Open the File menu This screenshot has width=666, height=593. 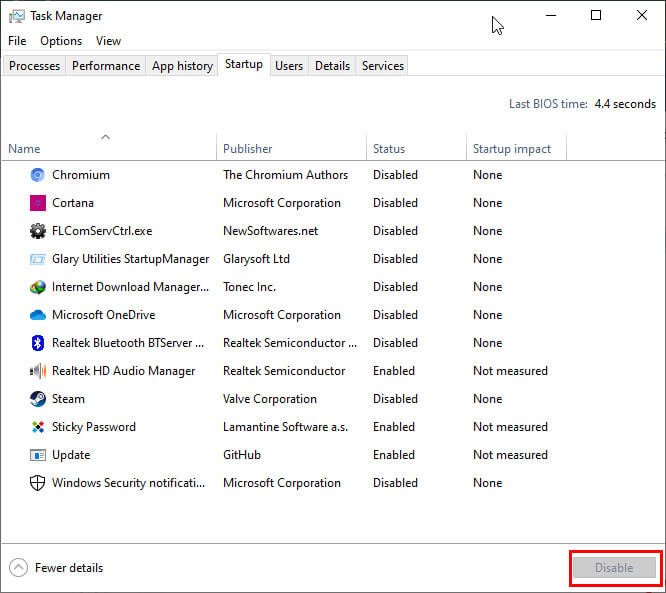click(17, 41)
